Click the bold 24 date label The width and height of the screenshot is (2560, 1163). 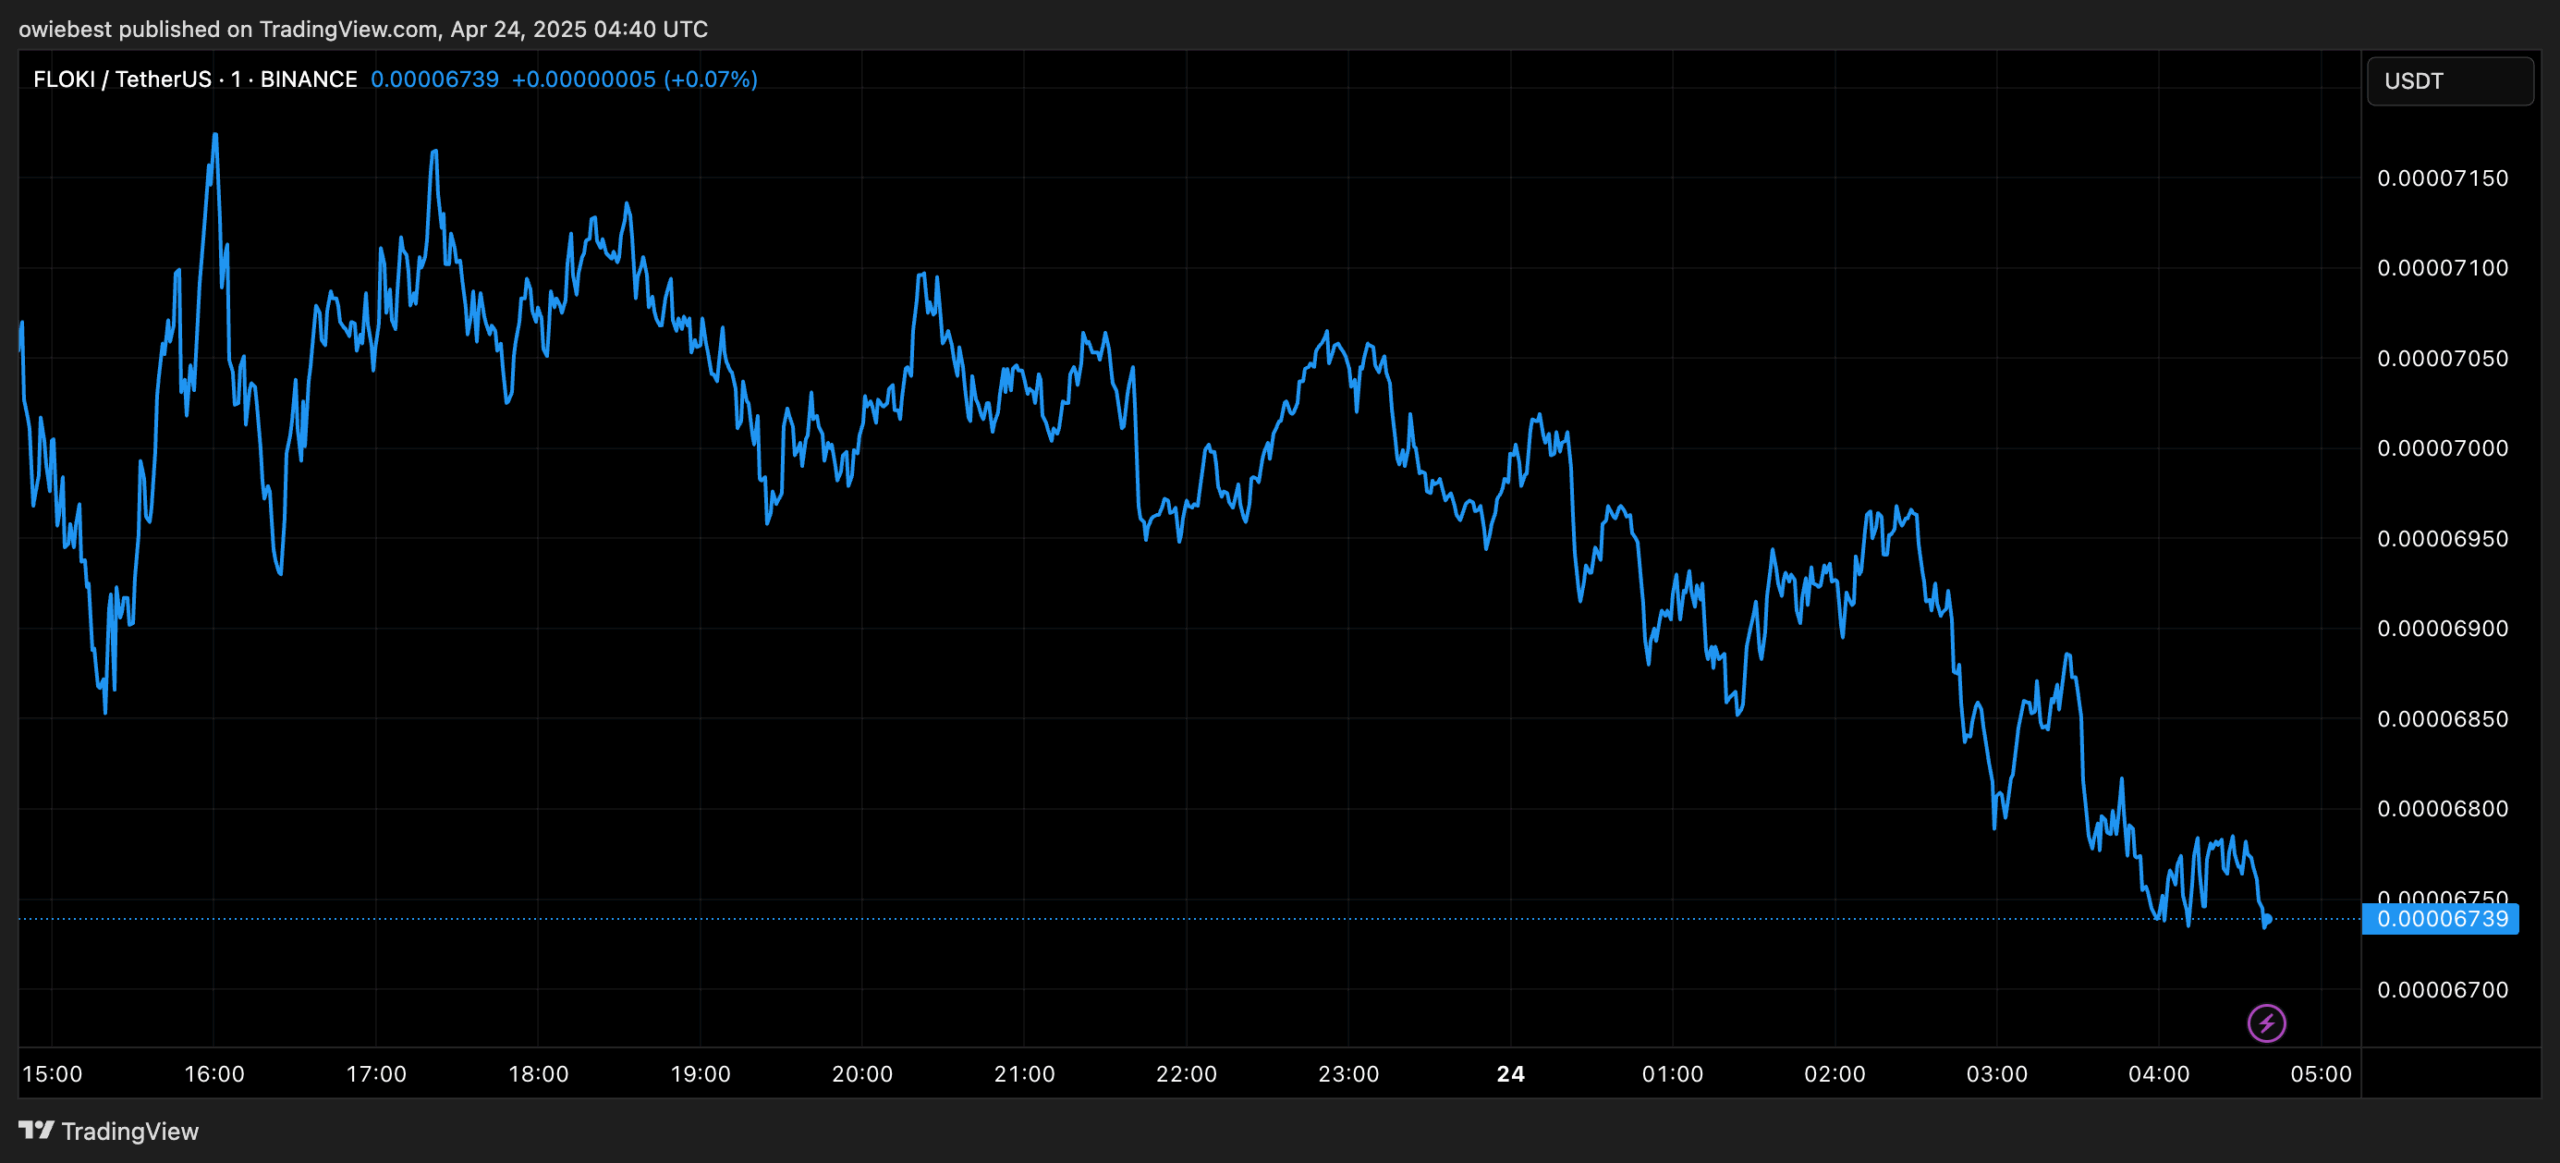(1510, 1074)
